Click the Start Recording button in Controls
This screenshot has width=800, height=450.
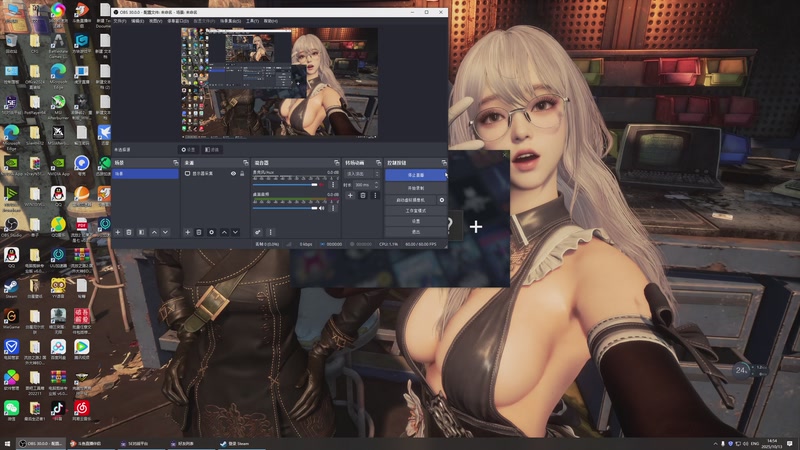tap(415, 188)
